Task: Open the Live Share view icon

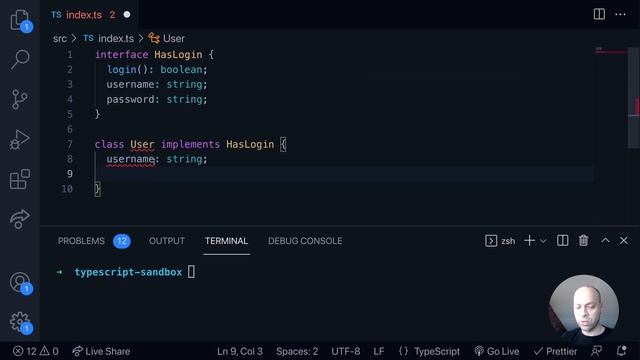Action: point(20,219)
